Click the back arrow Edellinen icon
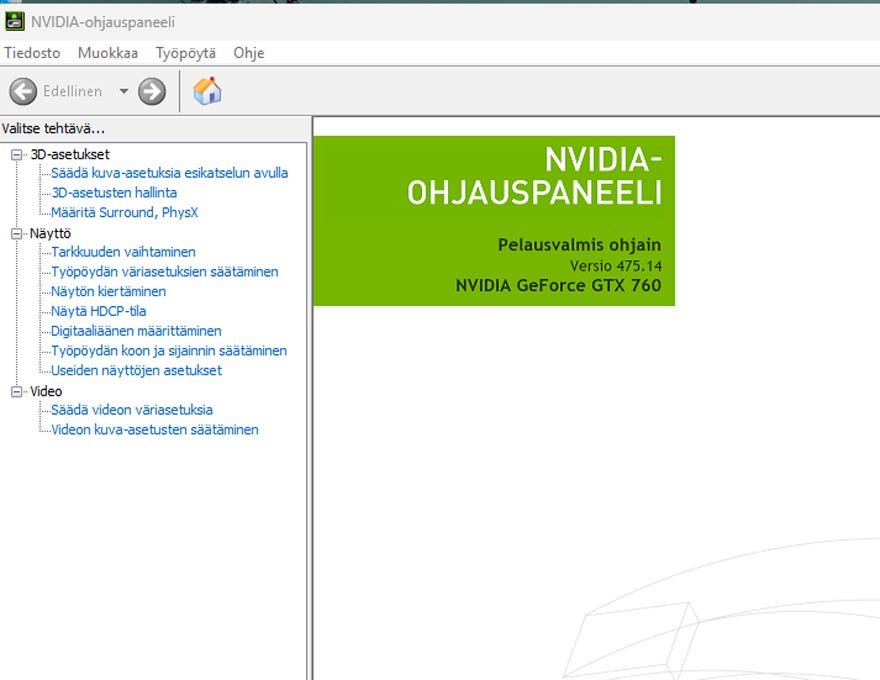 (x=23, y=91)
